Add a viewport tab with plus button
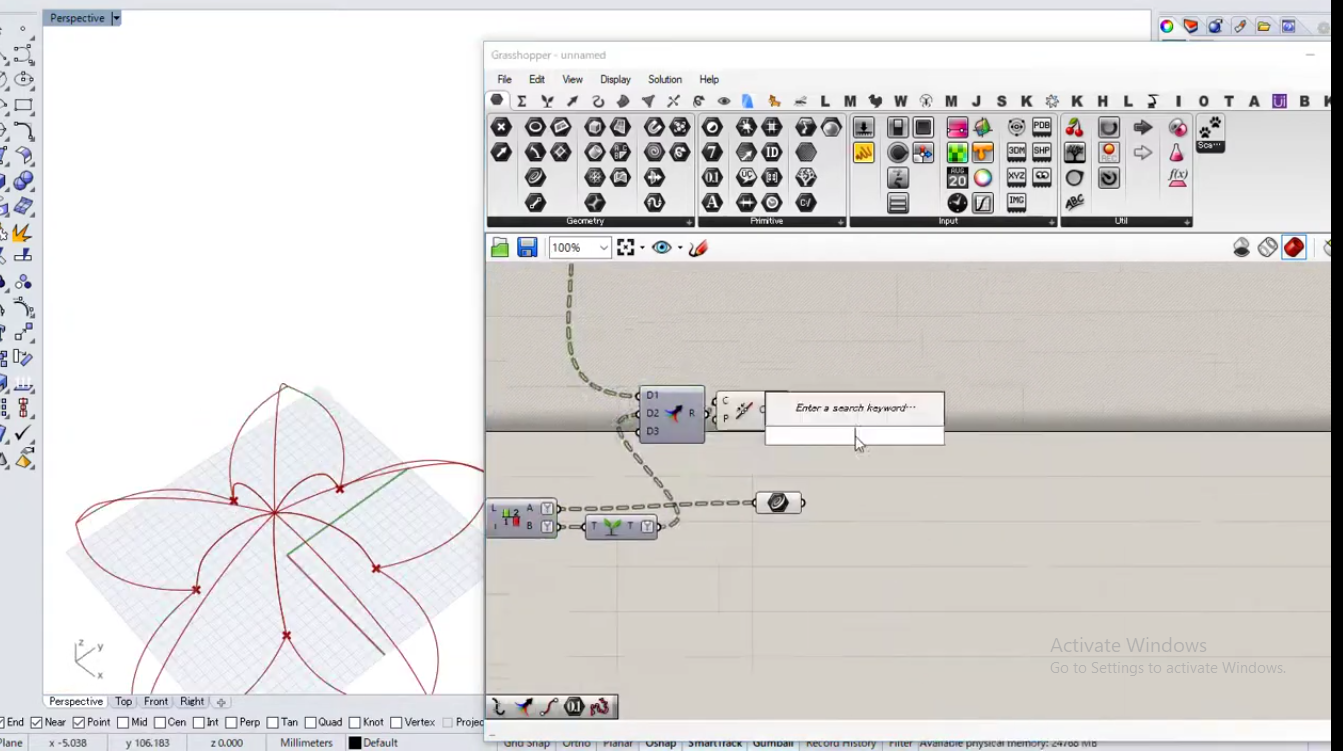1343x751 pixels. [221, 702]
